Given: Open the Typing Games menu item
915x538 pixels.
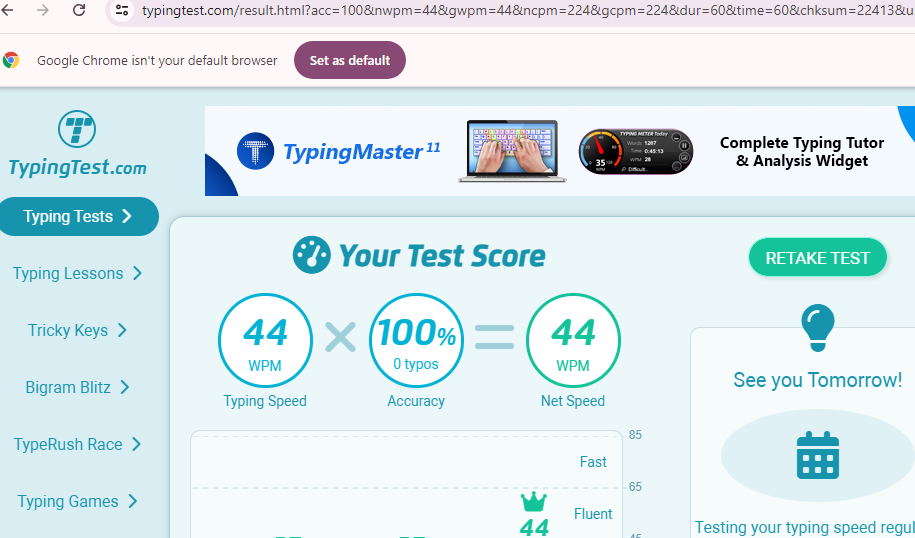Looking at the screenshot, I should (x=68, y=501).
